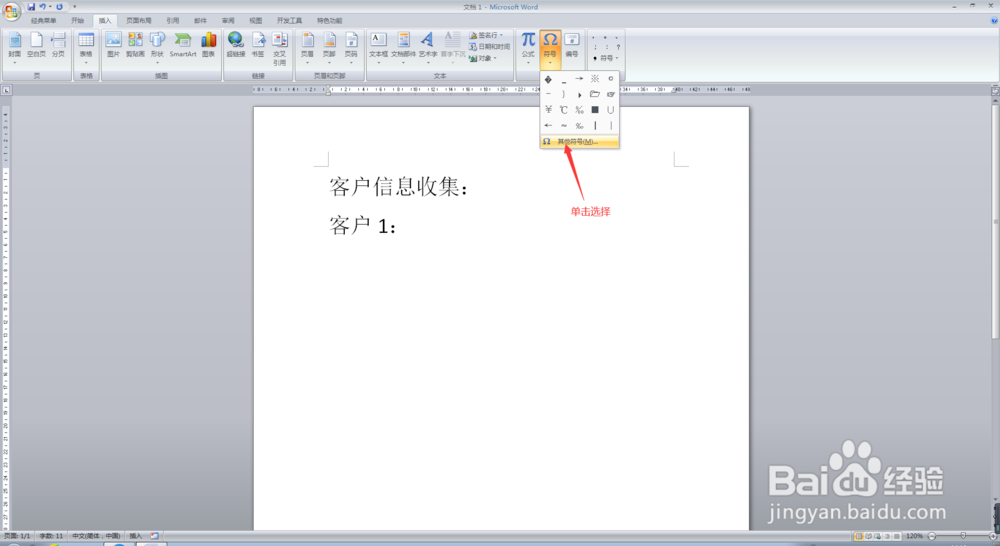Open the 文档部件 quick parts dropdown
The height and width of the screenshot is (546, 1000).
coord(403,47)
